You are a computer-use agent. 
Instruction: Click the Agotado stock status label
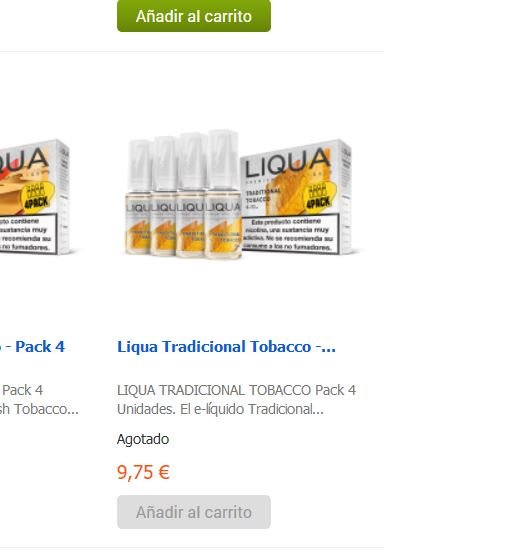[143, 439]
